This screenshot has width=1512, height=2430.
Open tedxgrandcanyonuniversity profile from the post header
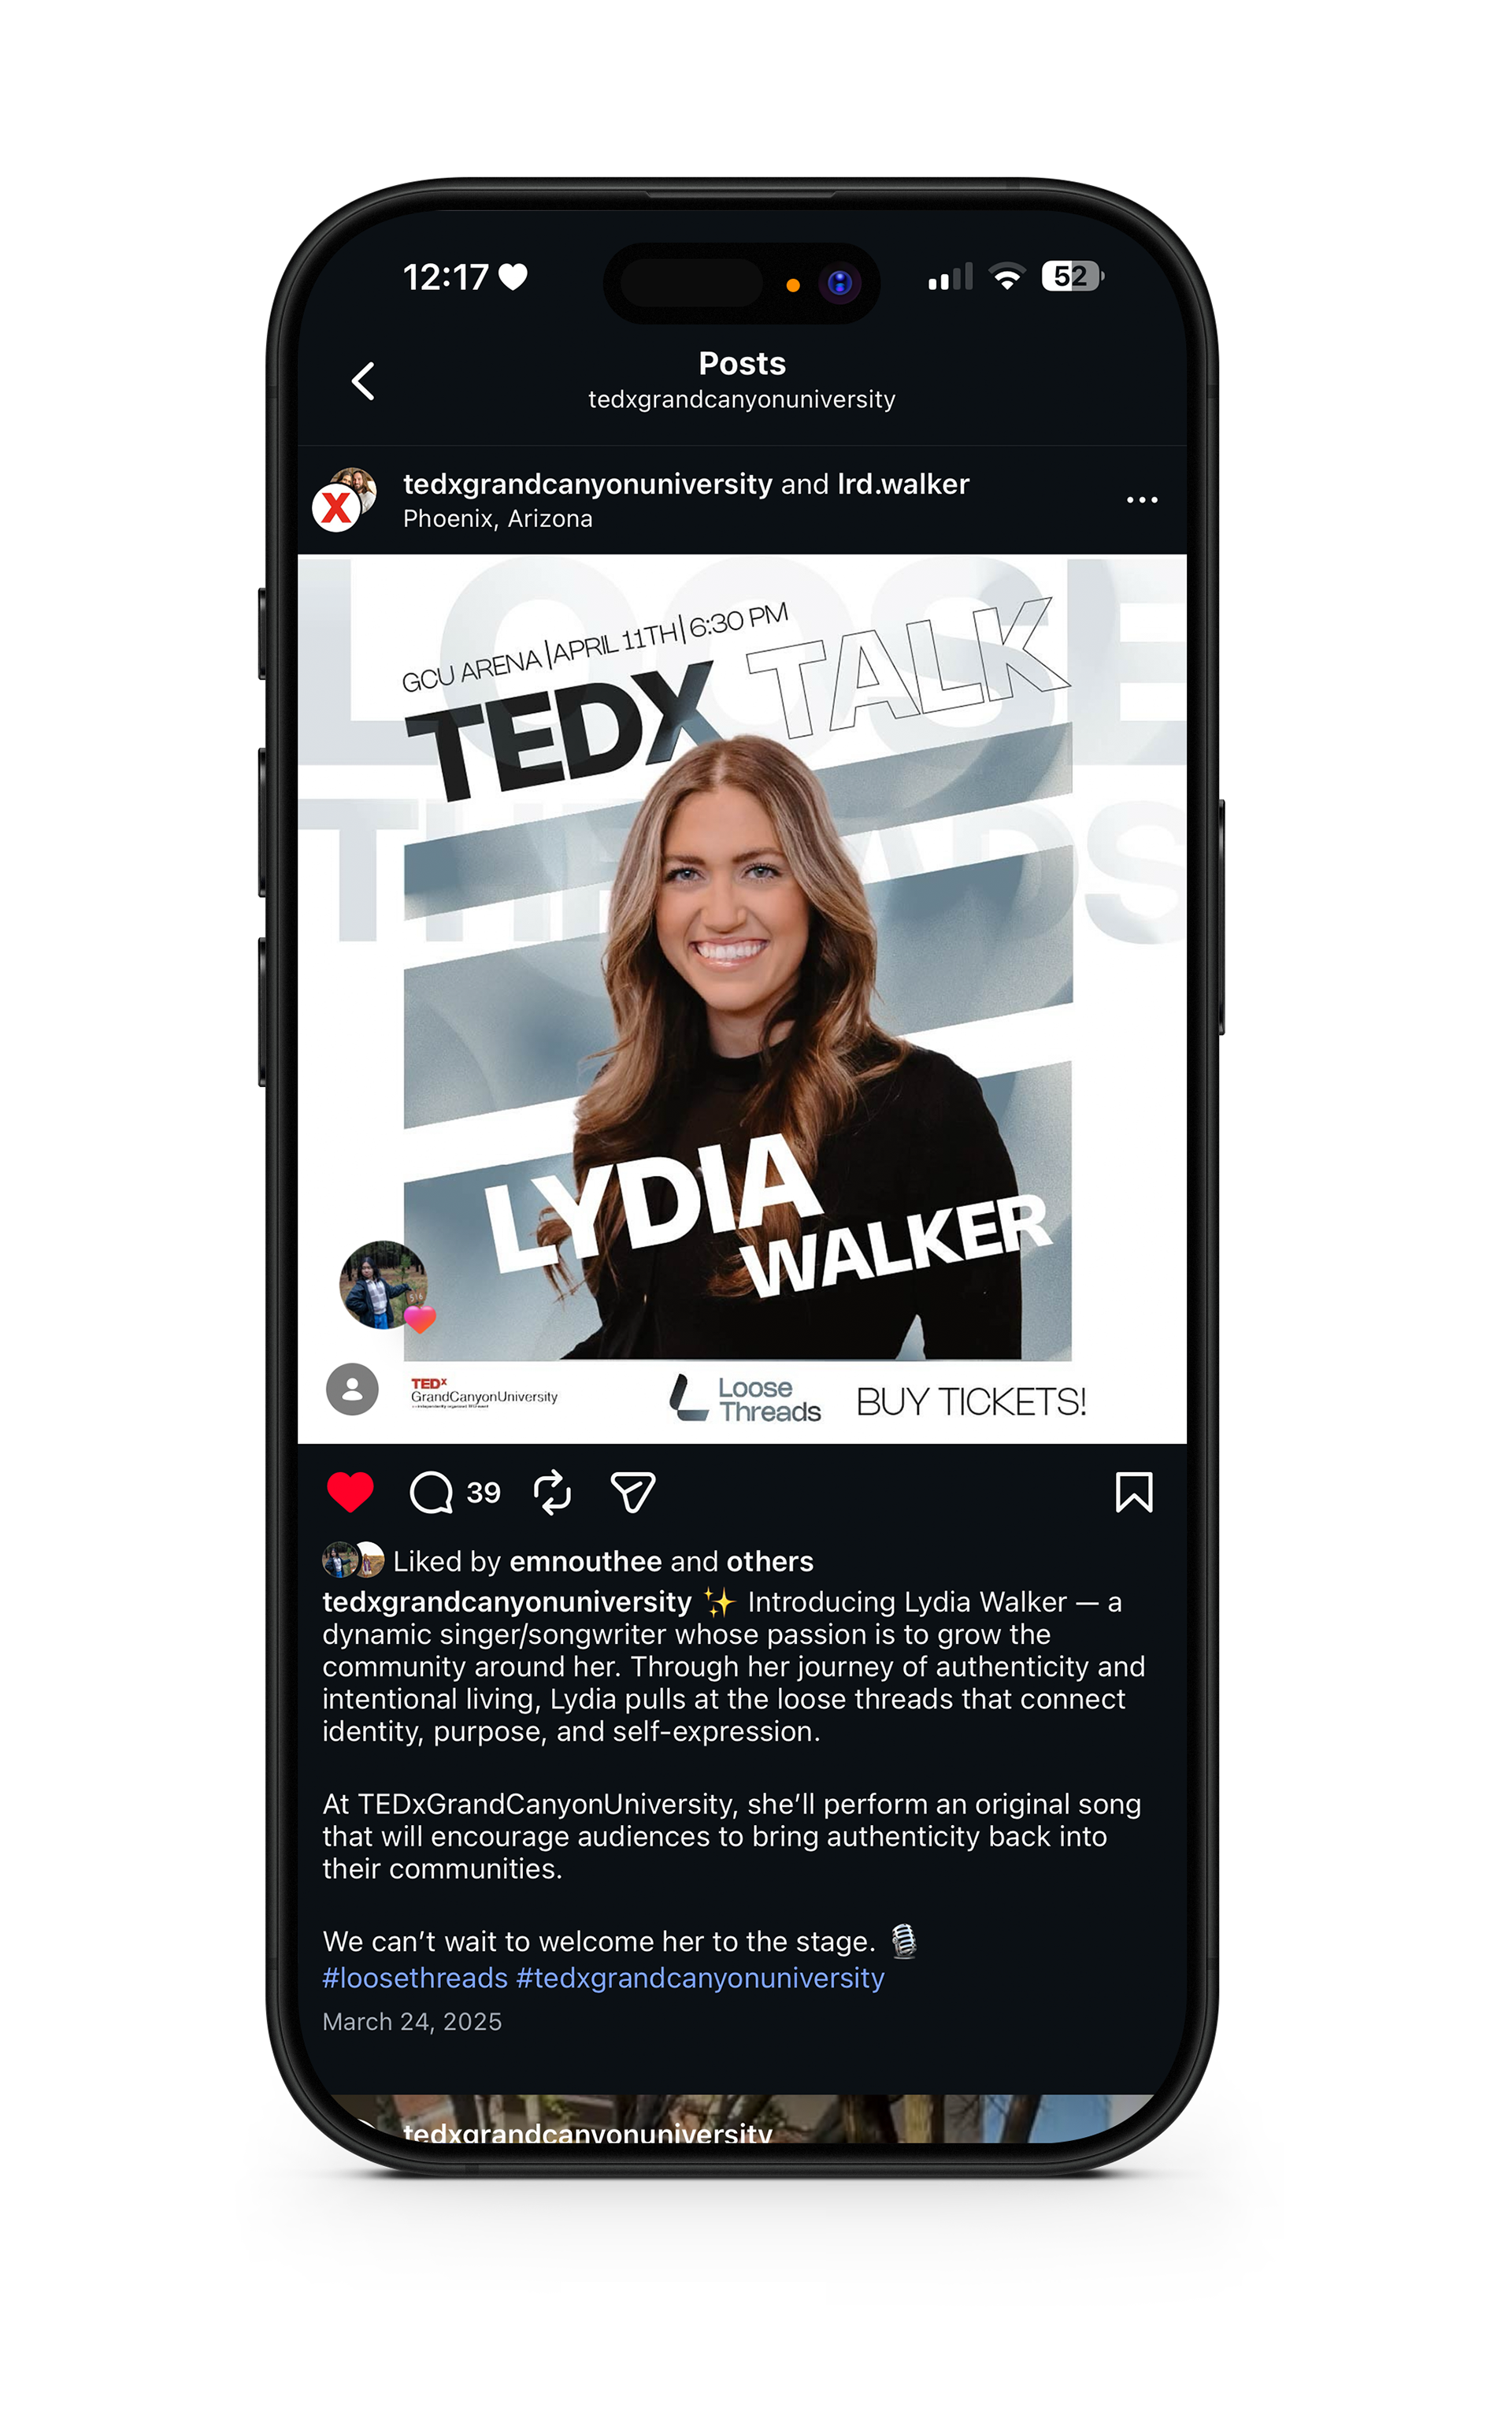[x=587, y=484]
